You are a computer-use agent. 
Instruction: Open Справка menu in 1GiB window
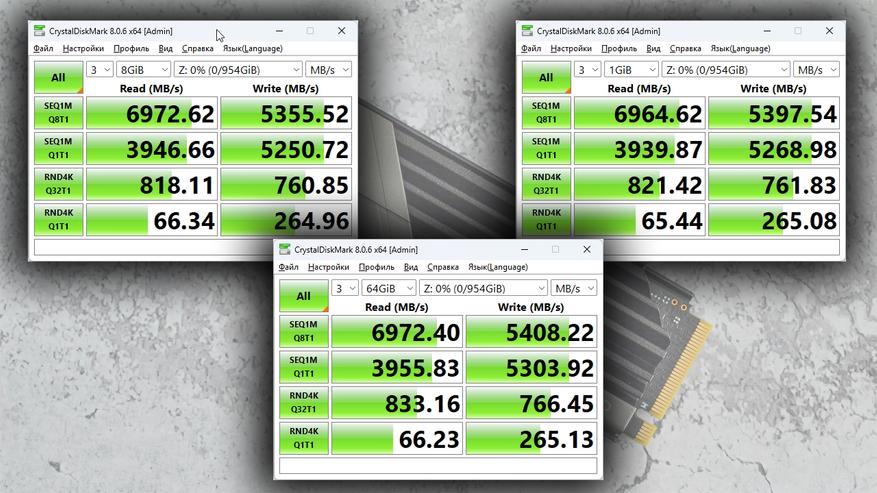[x=685, y=49]
